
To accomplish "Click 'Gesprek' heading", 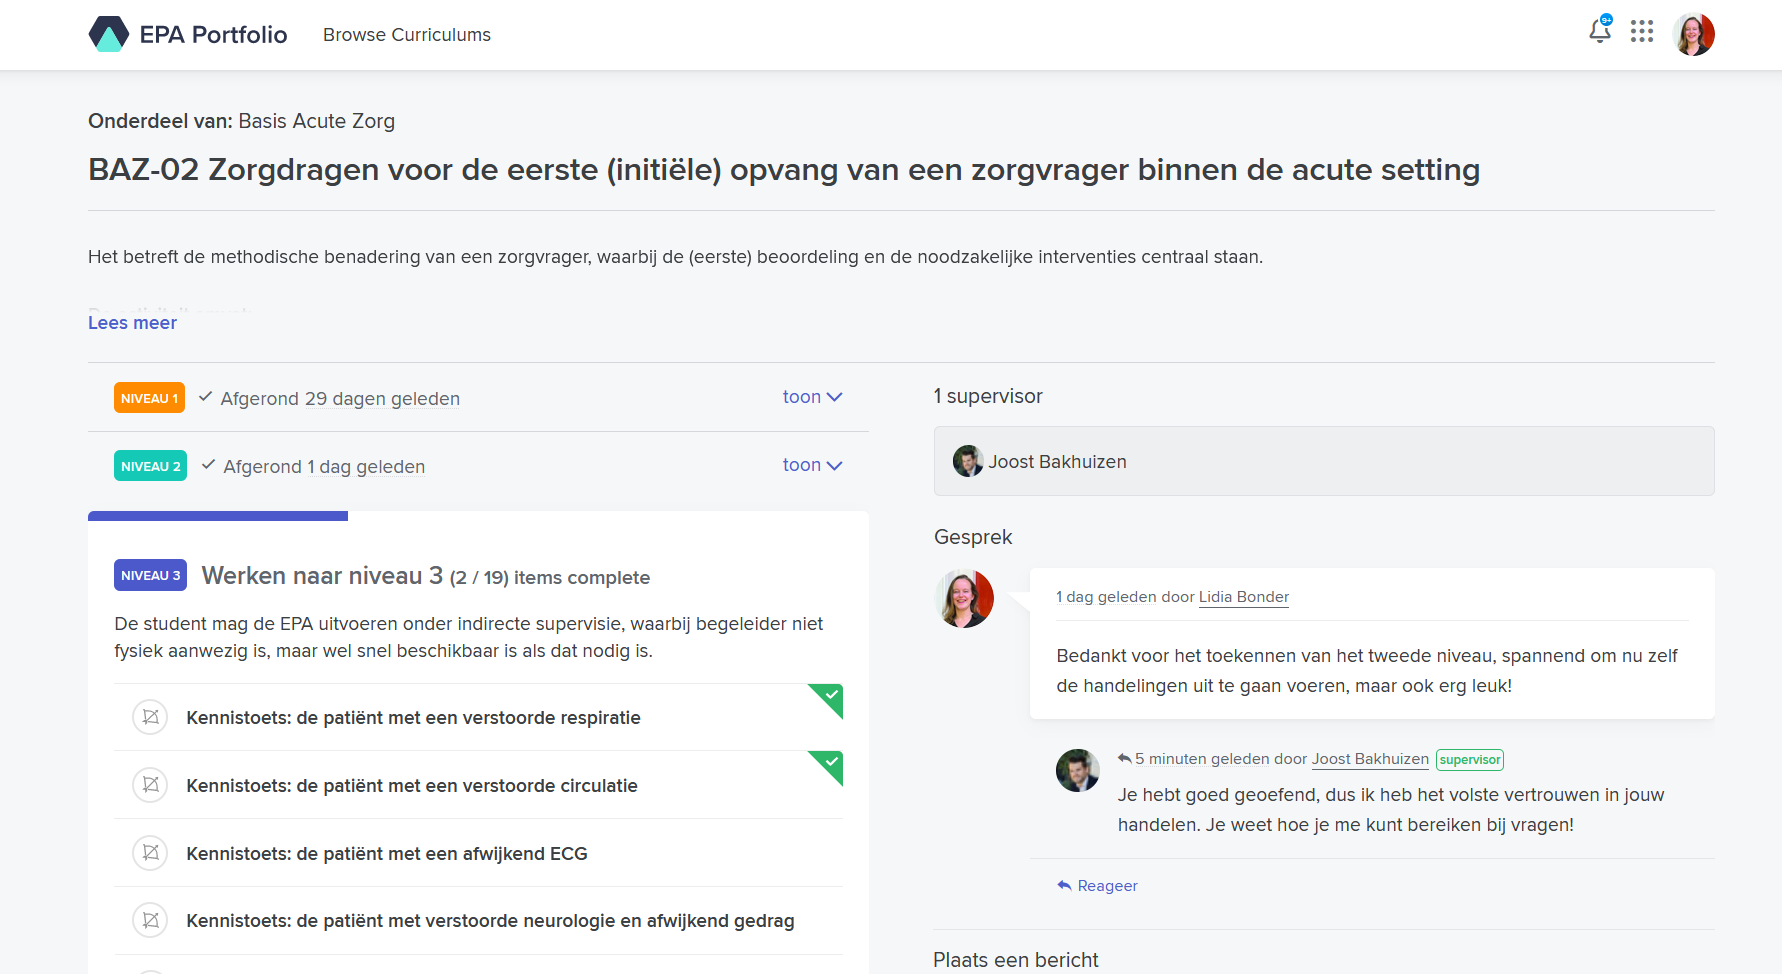I will tap(973, 537).
